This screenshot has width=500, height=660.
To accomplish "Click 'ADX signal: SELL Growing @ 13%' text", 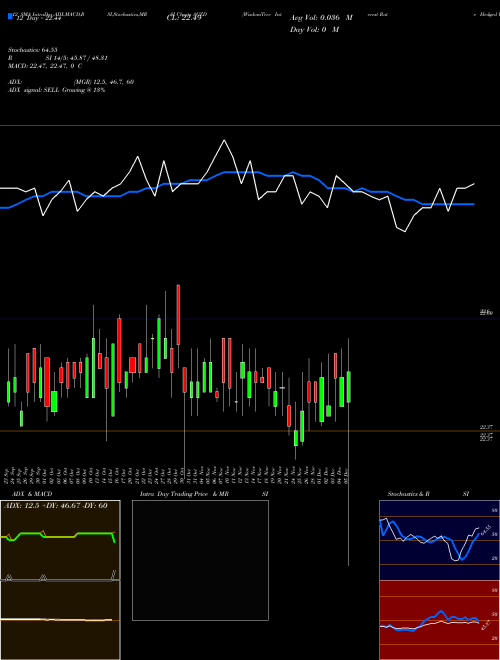I will pos(56,90).
